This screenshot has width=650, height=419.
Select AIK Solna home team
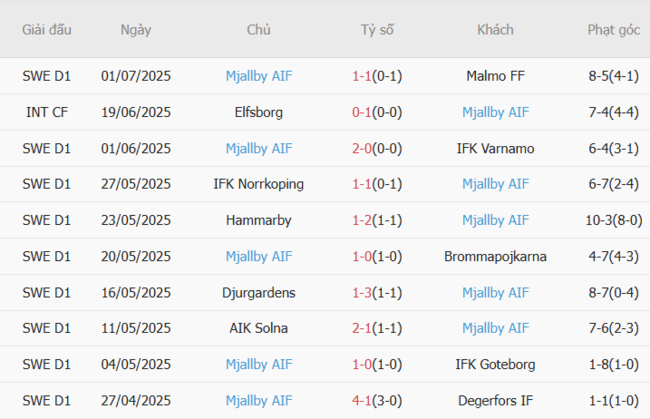pyautogui.click(x=259, y=328)
